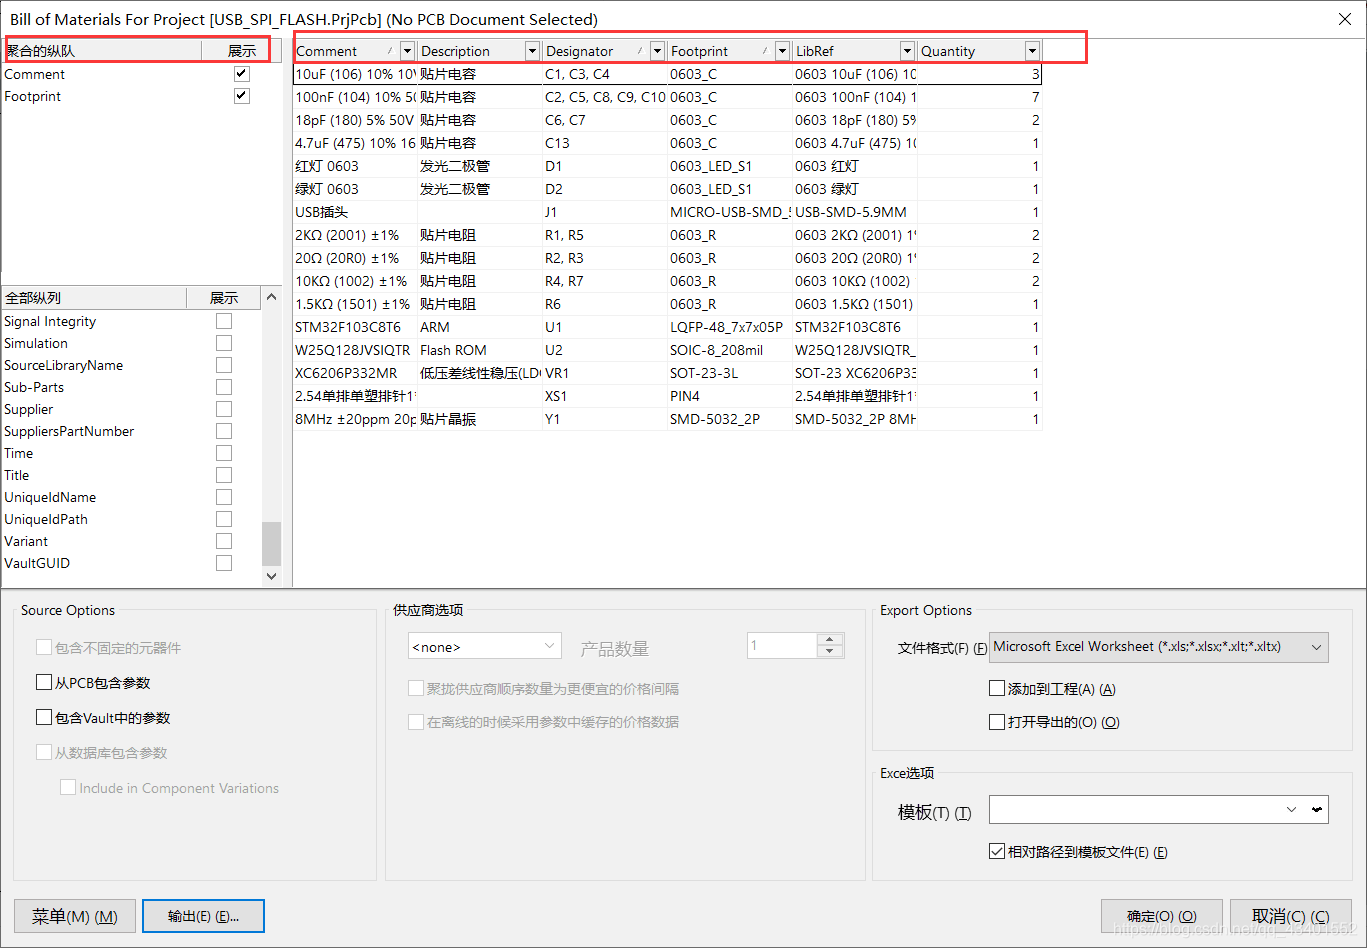The image size is (1367, 948).
Task: Enable 添加到工程(A) checkbox
Action: point(997,689)
